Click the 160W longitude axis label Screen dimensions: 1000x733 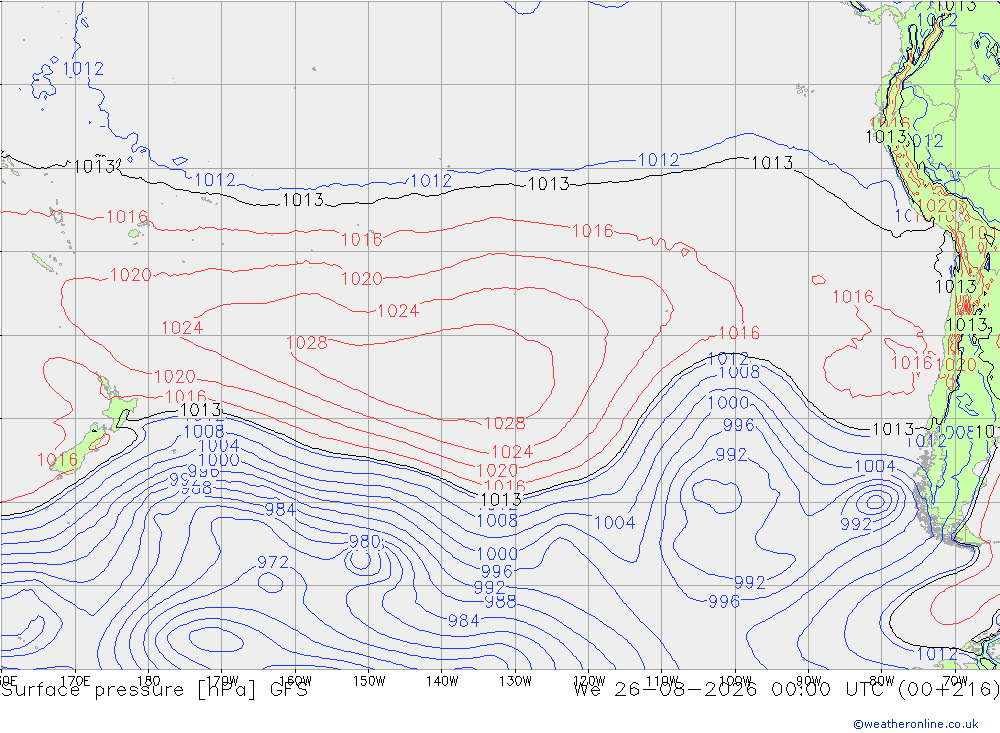coord(295,681)
